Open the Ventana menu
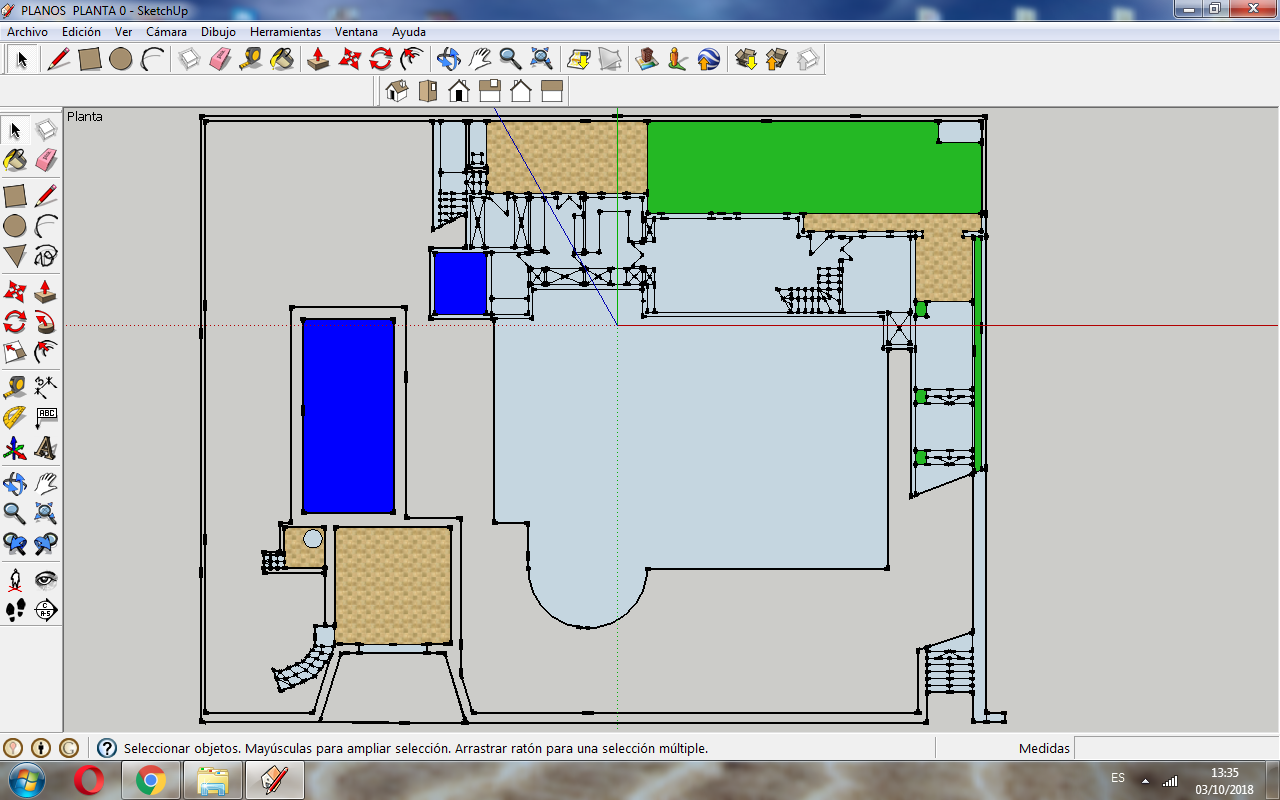1280x800 pixels. [356, 32]
